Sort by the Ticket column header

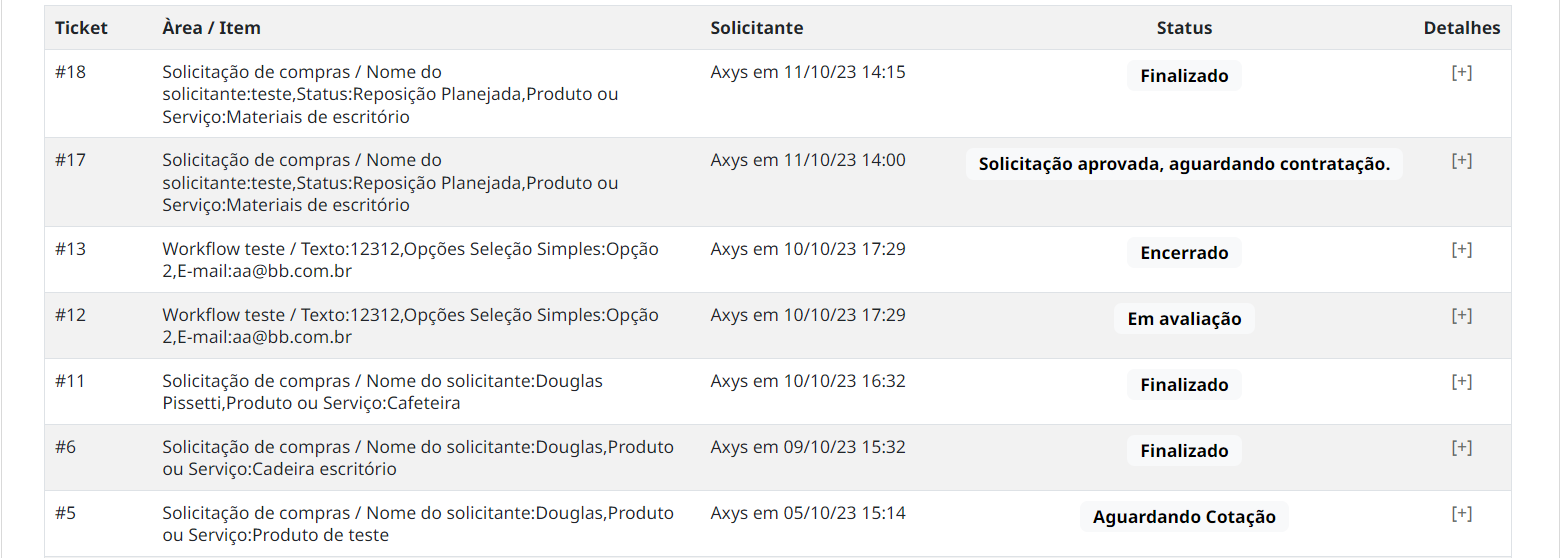[81, 28]
